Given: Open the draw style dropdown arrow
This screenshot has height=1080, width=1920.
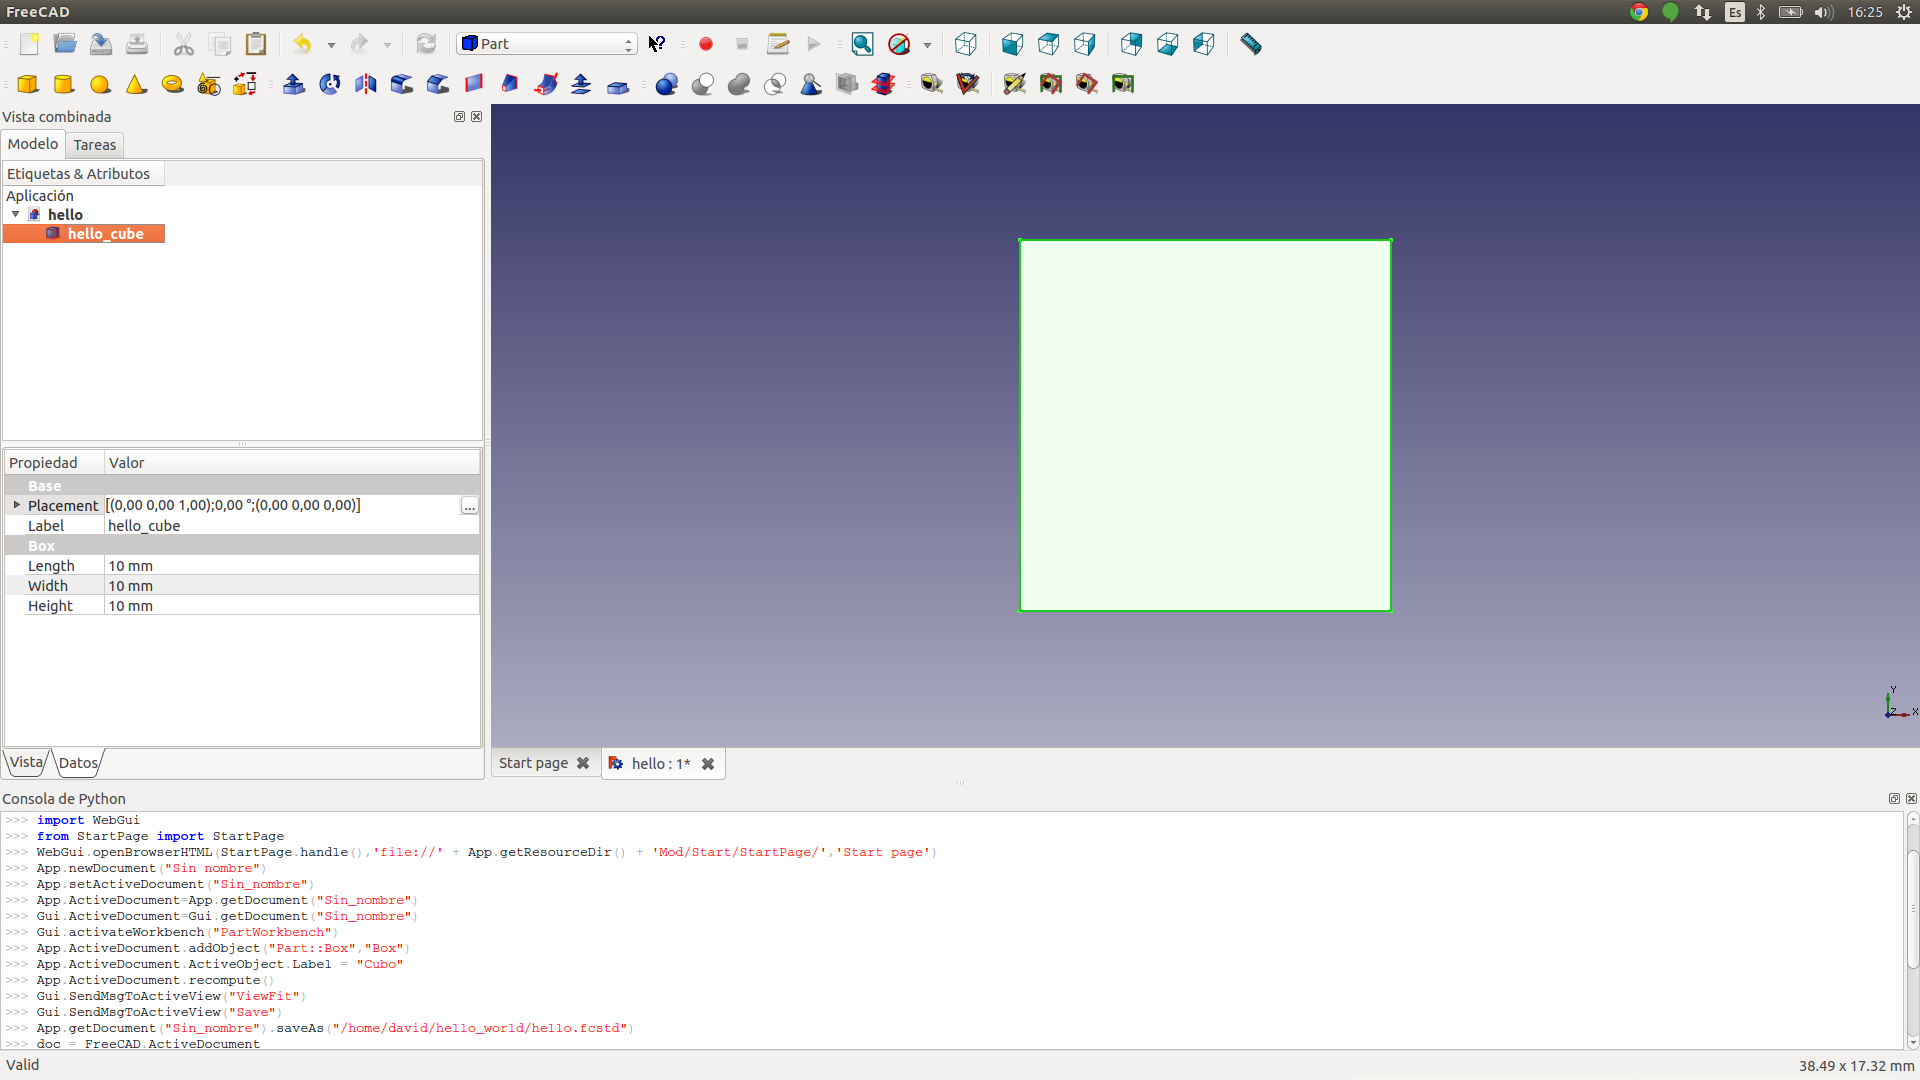Looking at the screenshot, I should (927, 45).
